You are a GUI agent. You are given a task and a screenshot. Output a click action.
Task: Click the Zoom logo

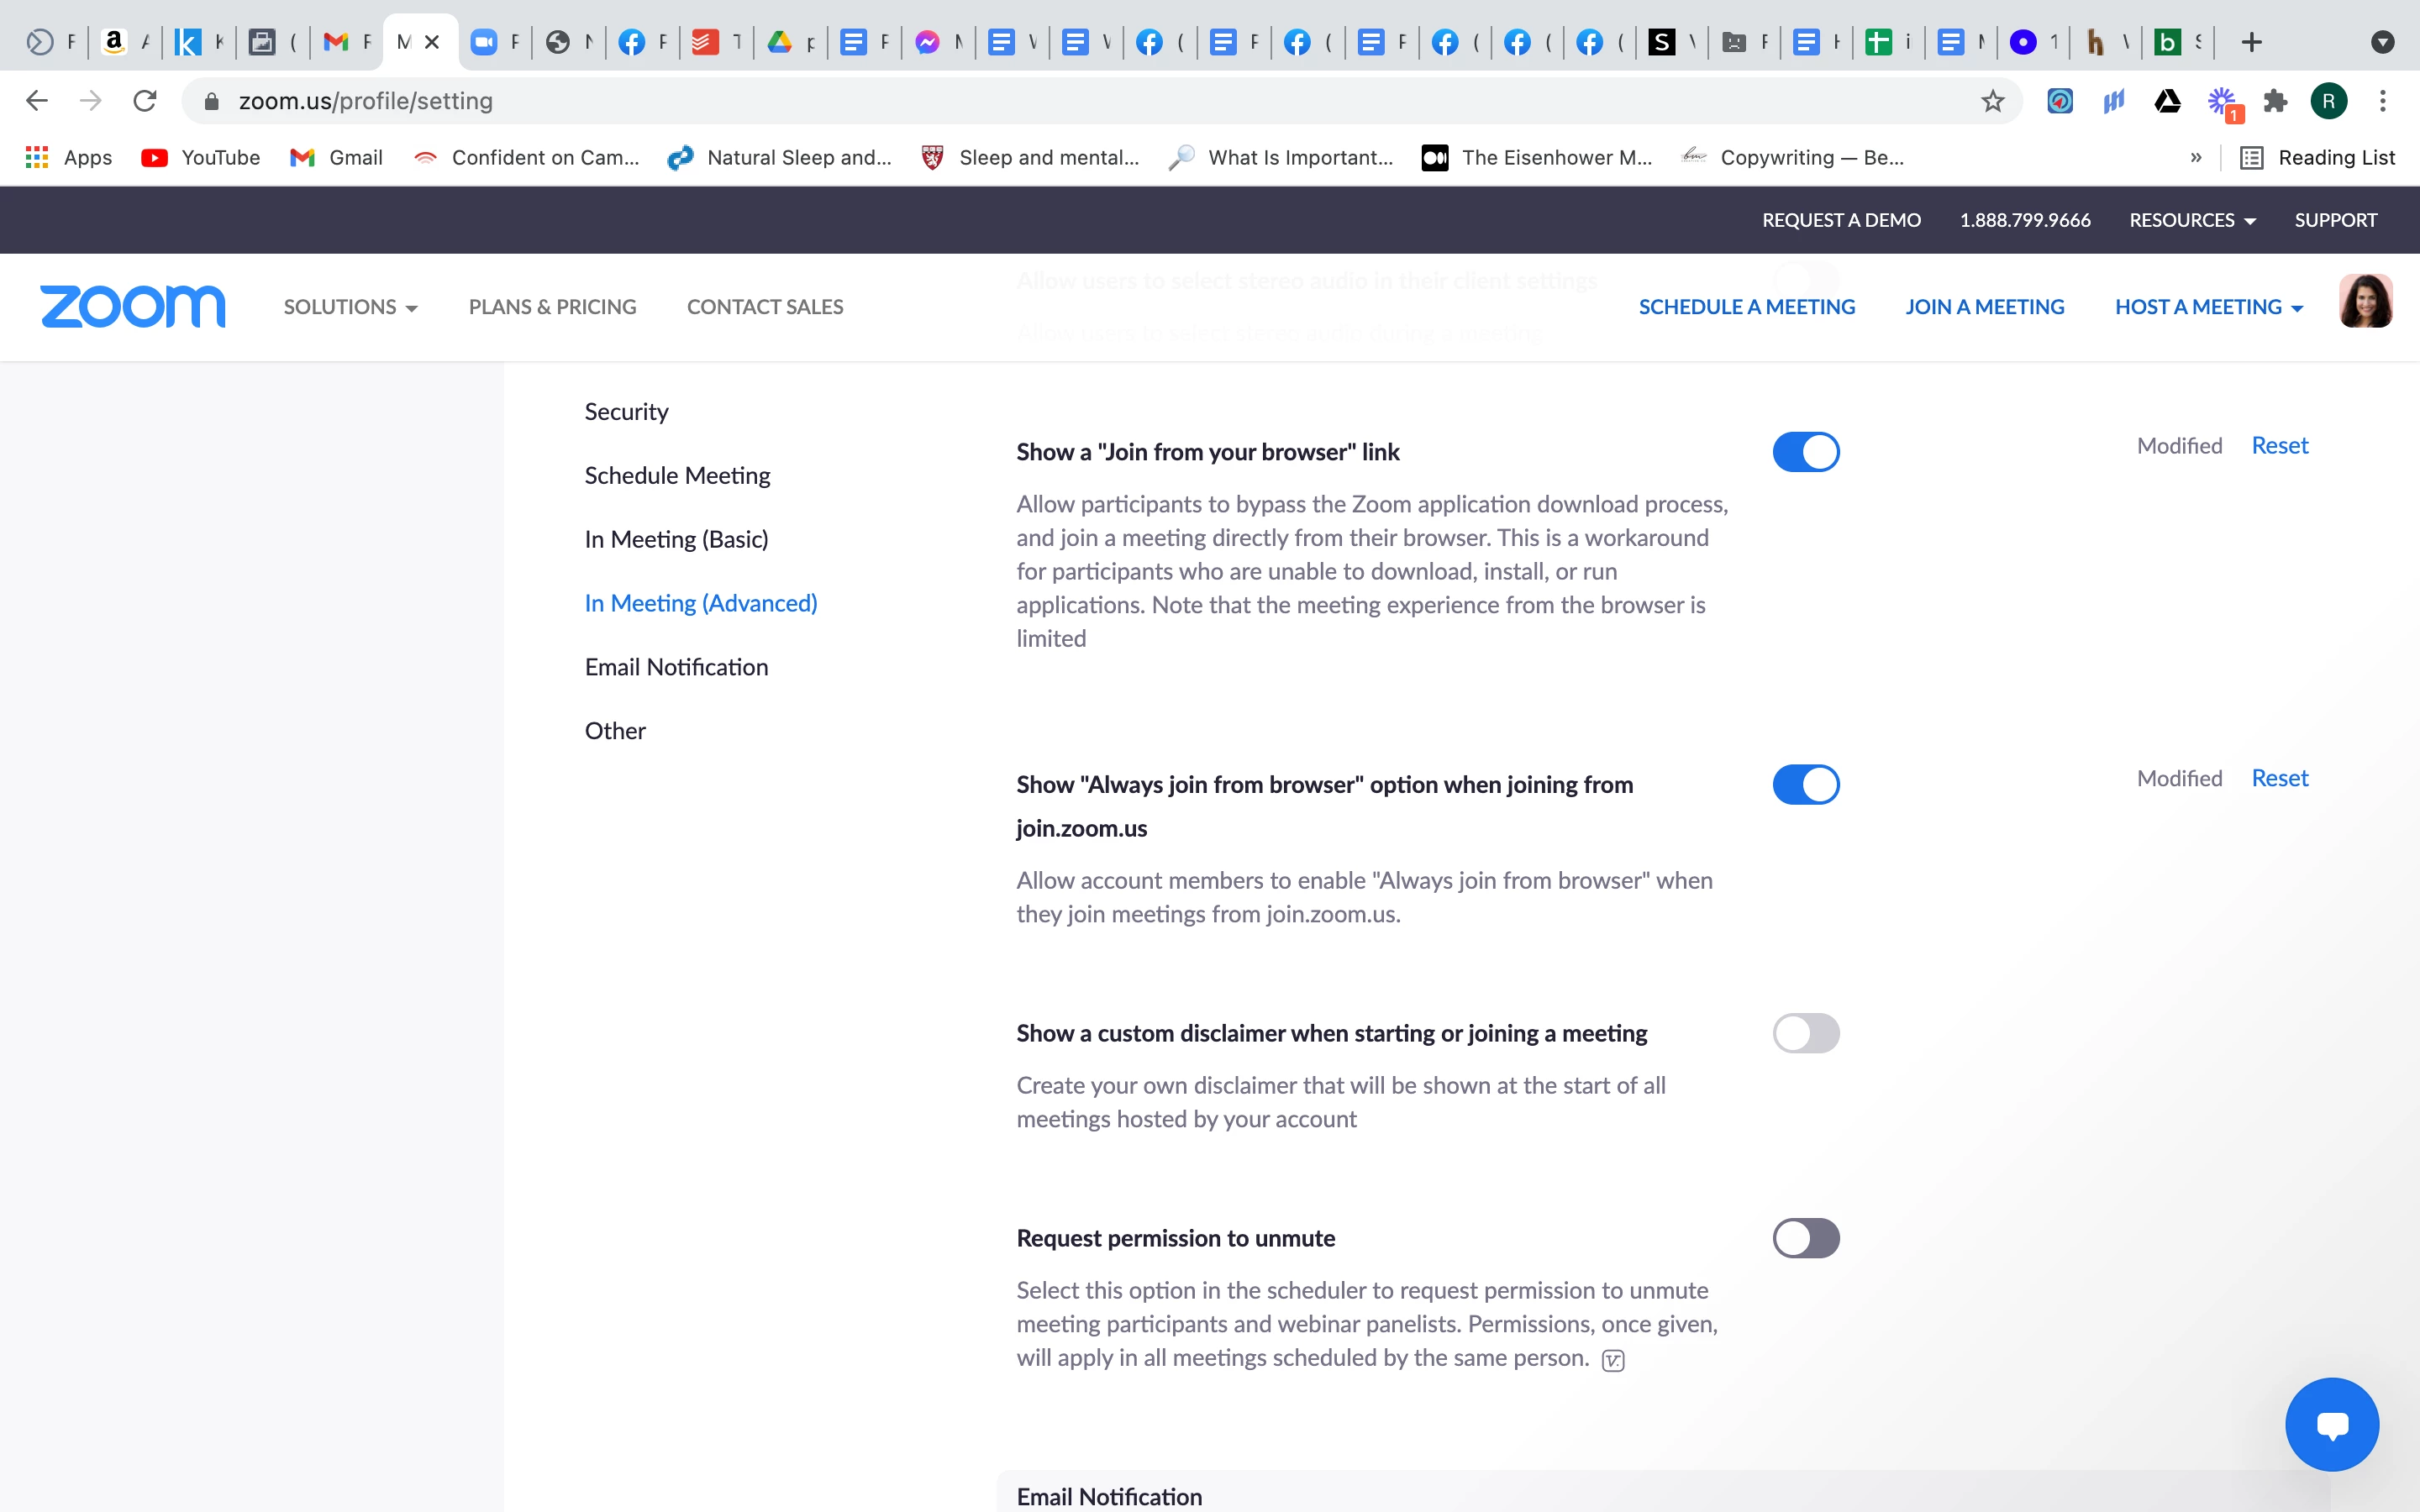pyautogui.click(x=132, y=307)
